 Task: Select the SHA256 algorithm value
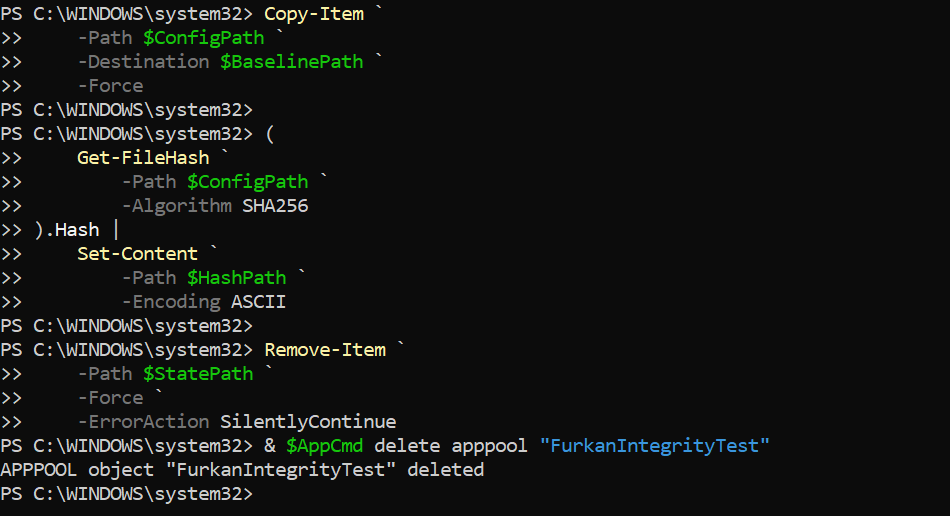275,206
